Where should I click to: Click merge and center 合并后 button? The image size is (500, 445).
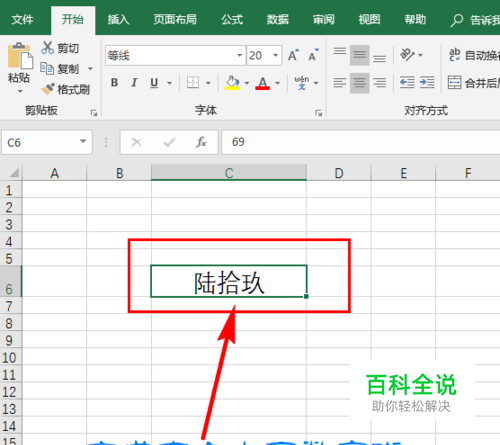[x=473, y=82]
